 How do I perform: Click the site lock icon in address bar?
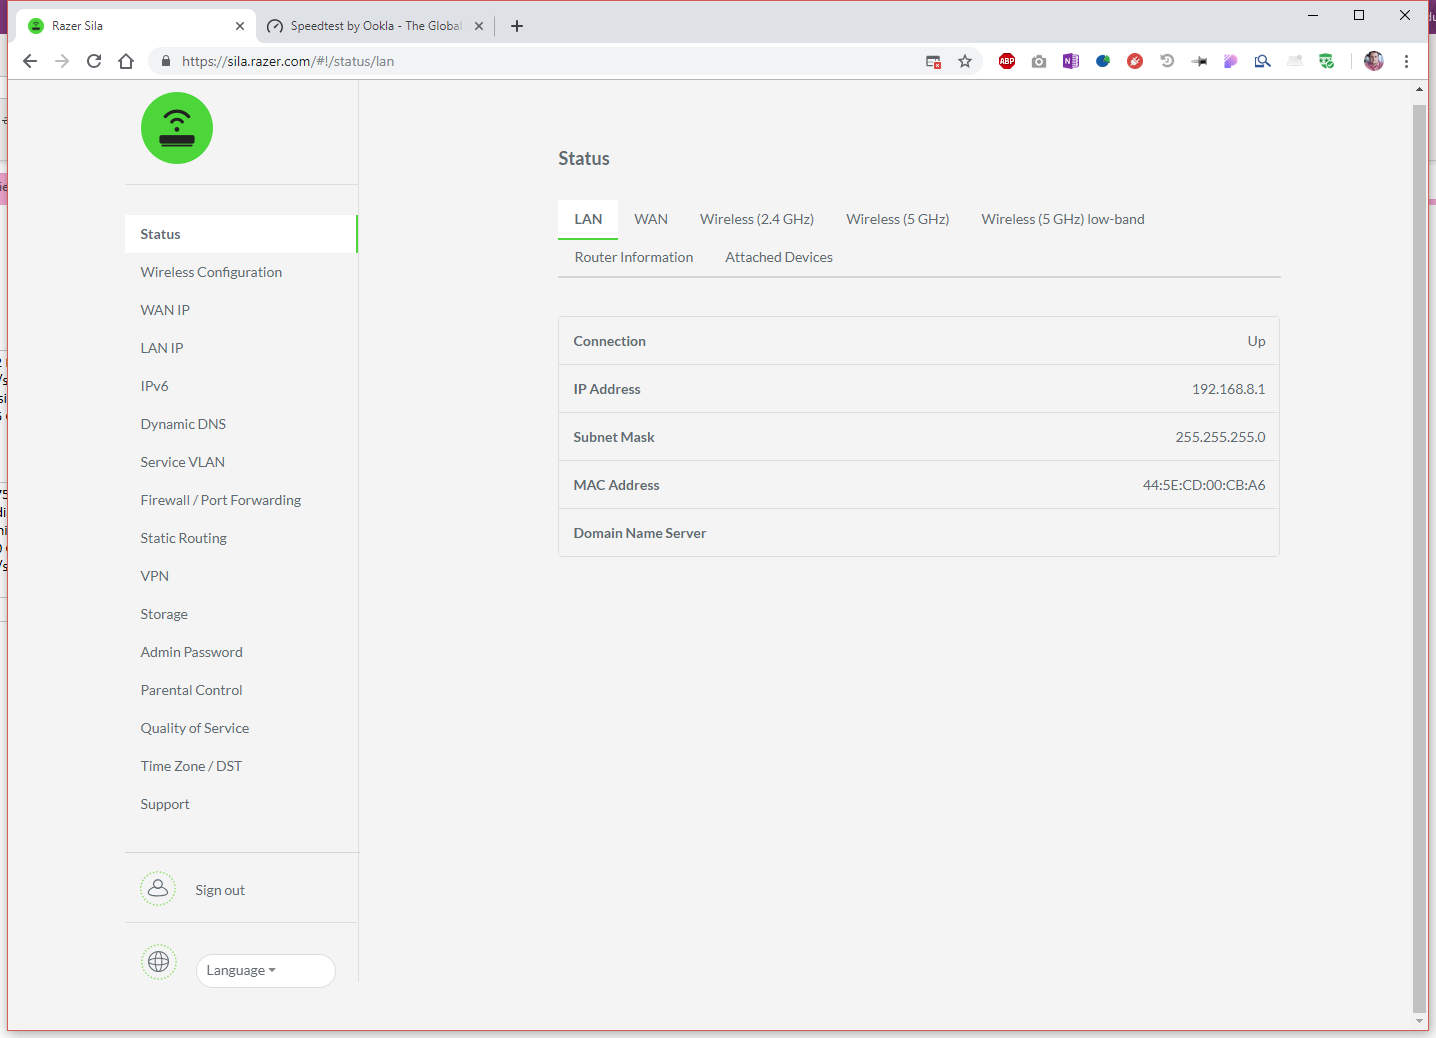165,61
